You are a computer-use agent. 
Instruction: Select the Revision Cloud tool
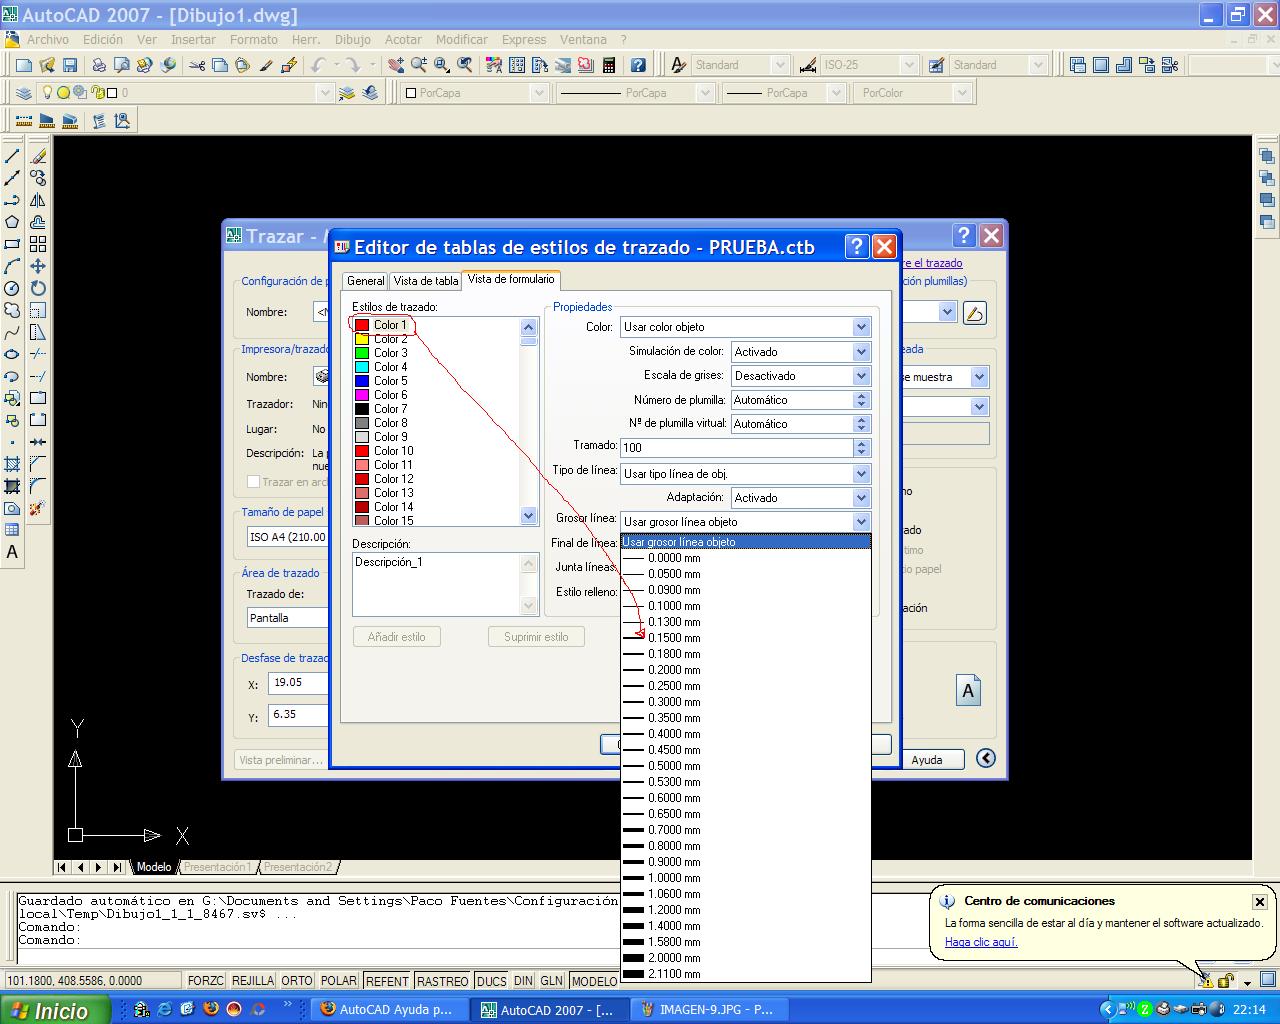coord(12,310)
